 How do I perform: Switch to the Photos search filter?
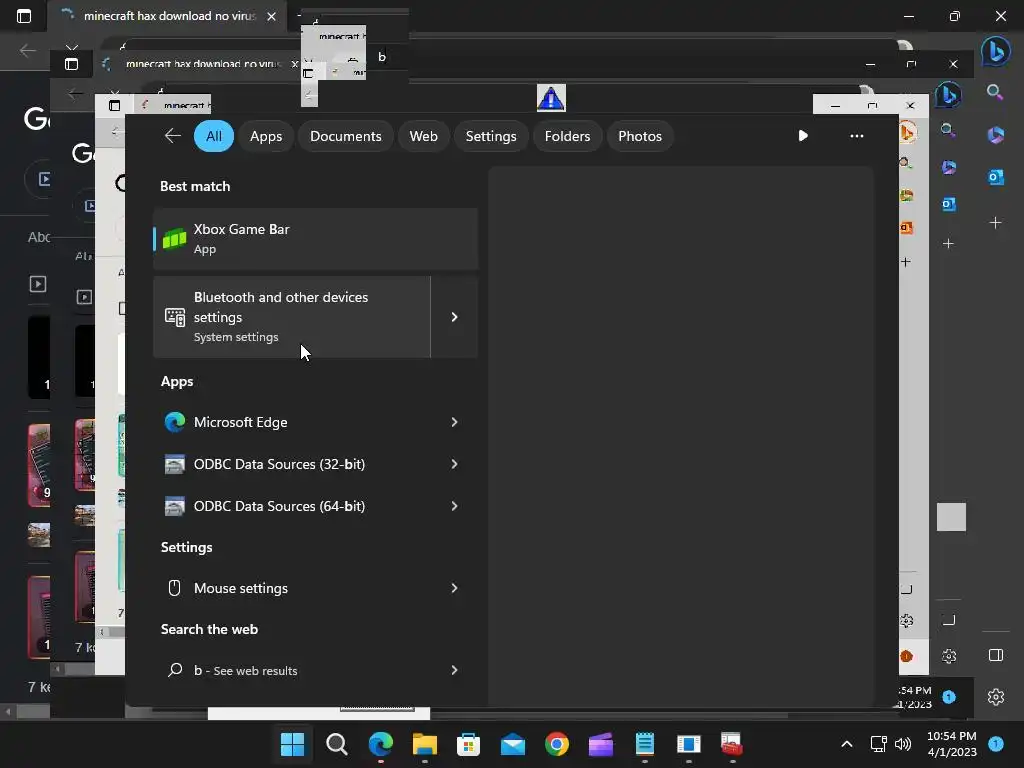pyautogui.click(x=639, y=136)
